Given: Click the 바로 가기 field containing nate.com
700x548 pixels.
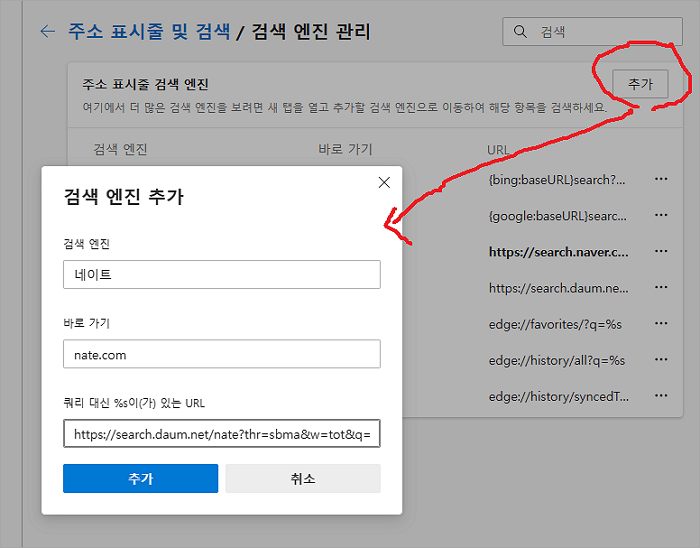Looking at the screenshot, I should 221,354.
